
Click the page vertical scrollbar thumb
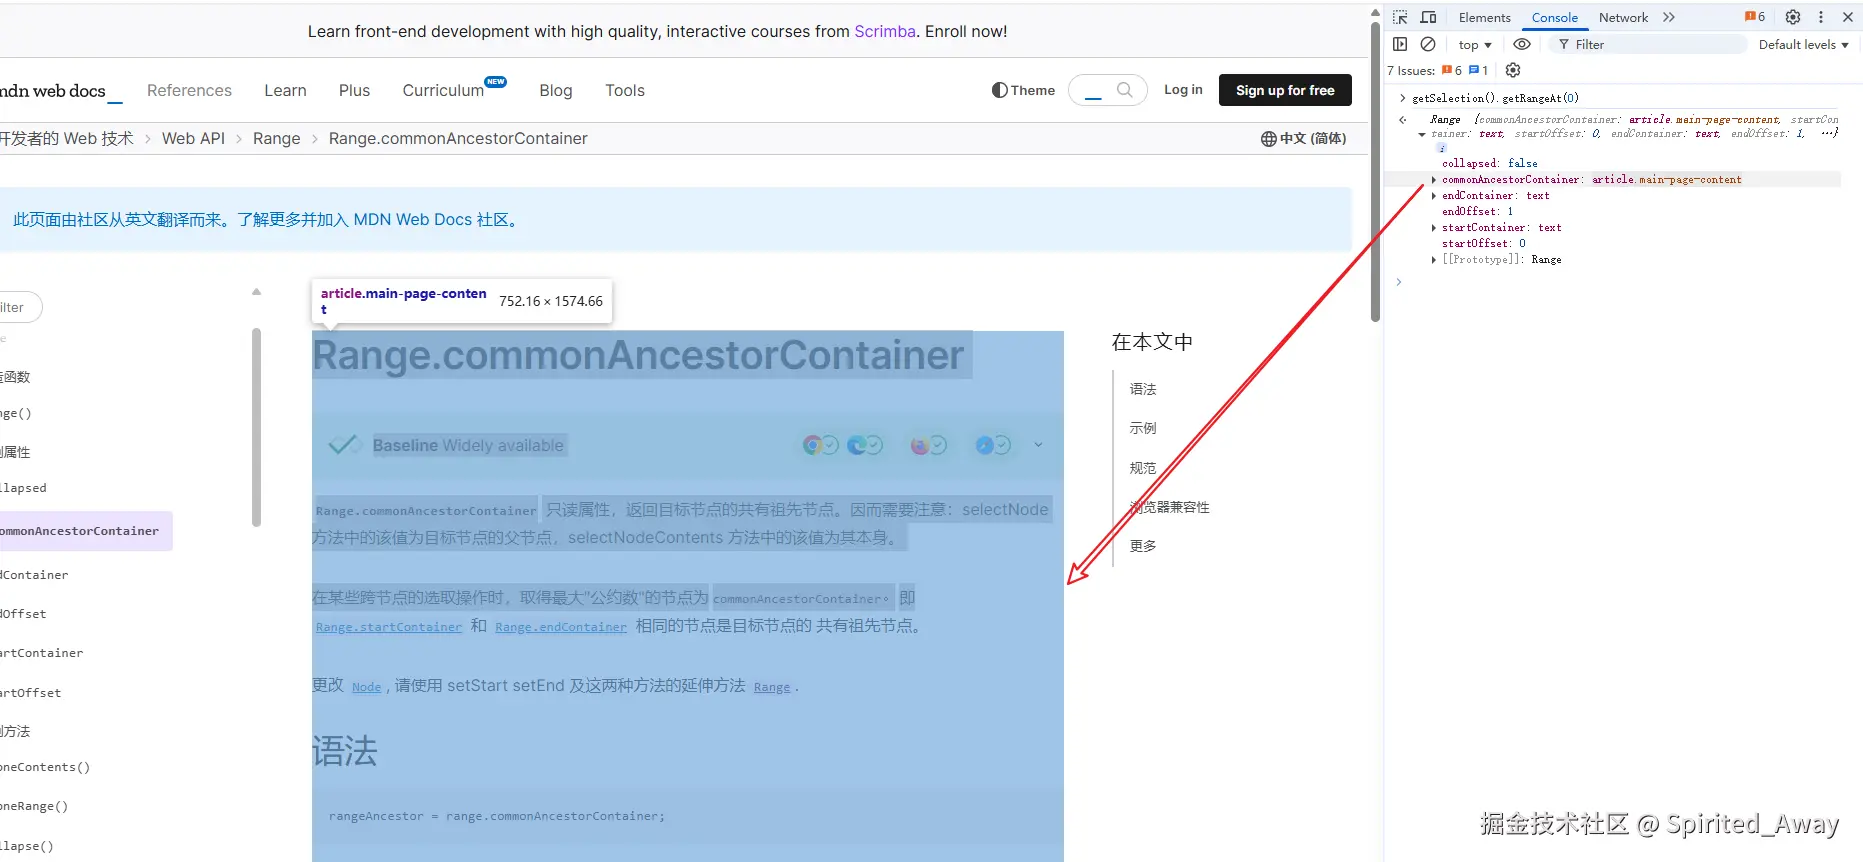click(1375, 170)
